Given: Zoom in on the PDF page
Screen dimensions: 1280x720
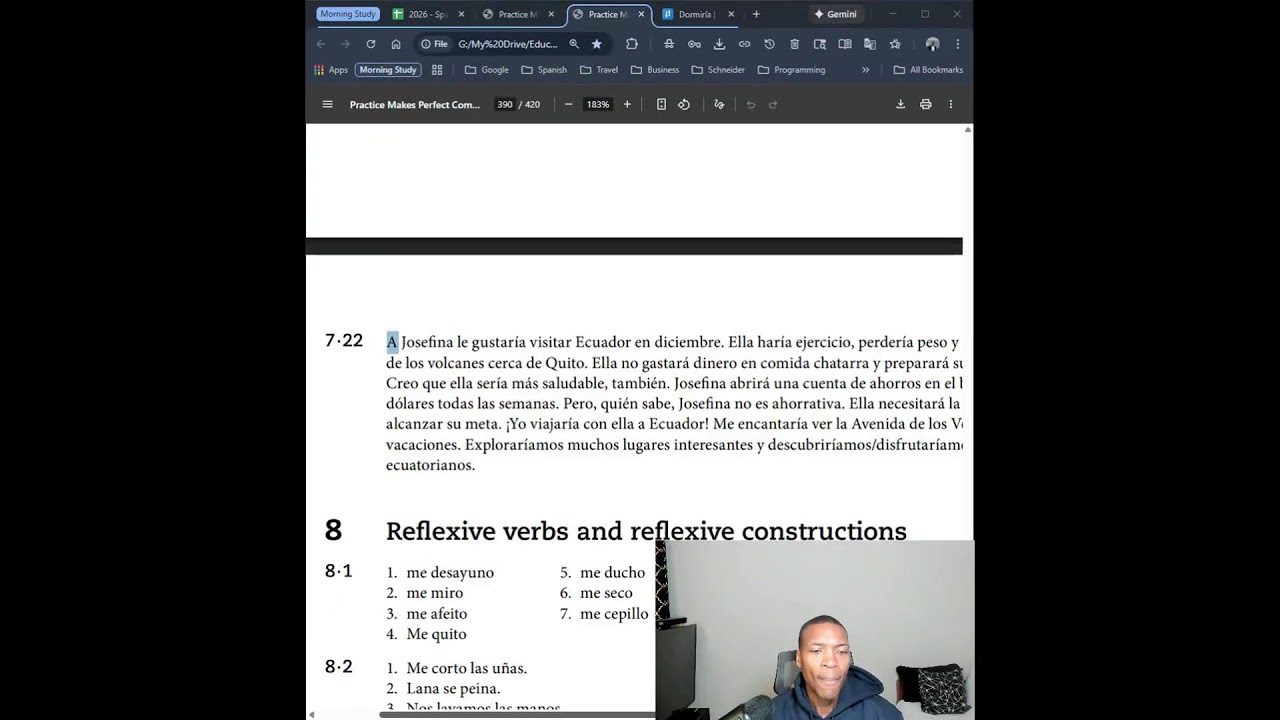Looking at the screenshot, I should (x=627, y=104).
